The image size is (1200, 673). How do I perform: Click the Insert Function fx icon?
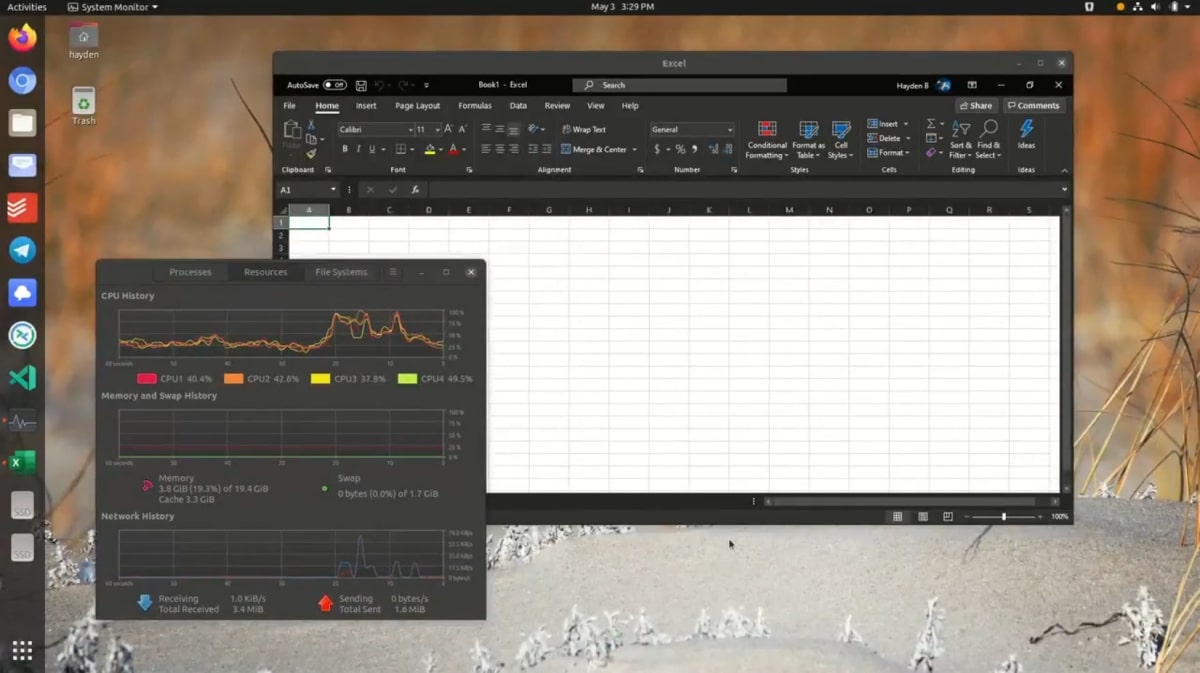415,189
